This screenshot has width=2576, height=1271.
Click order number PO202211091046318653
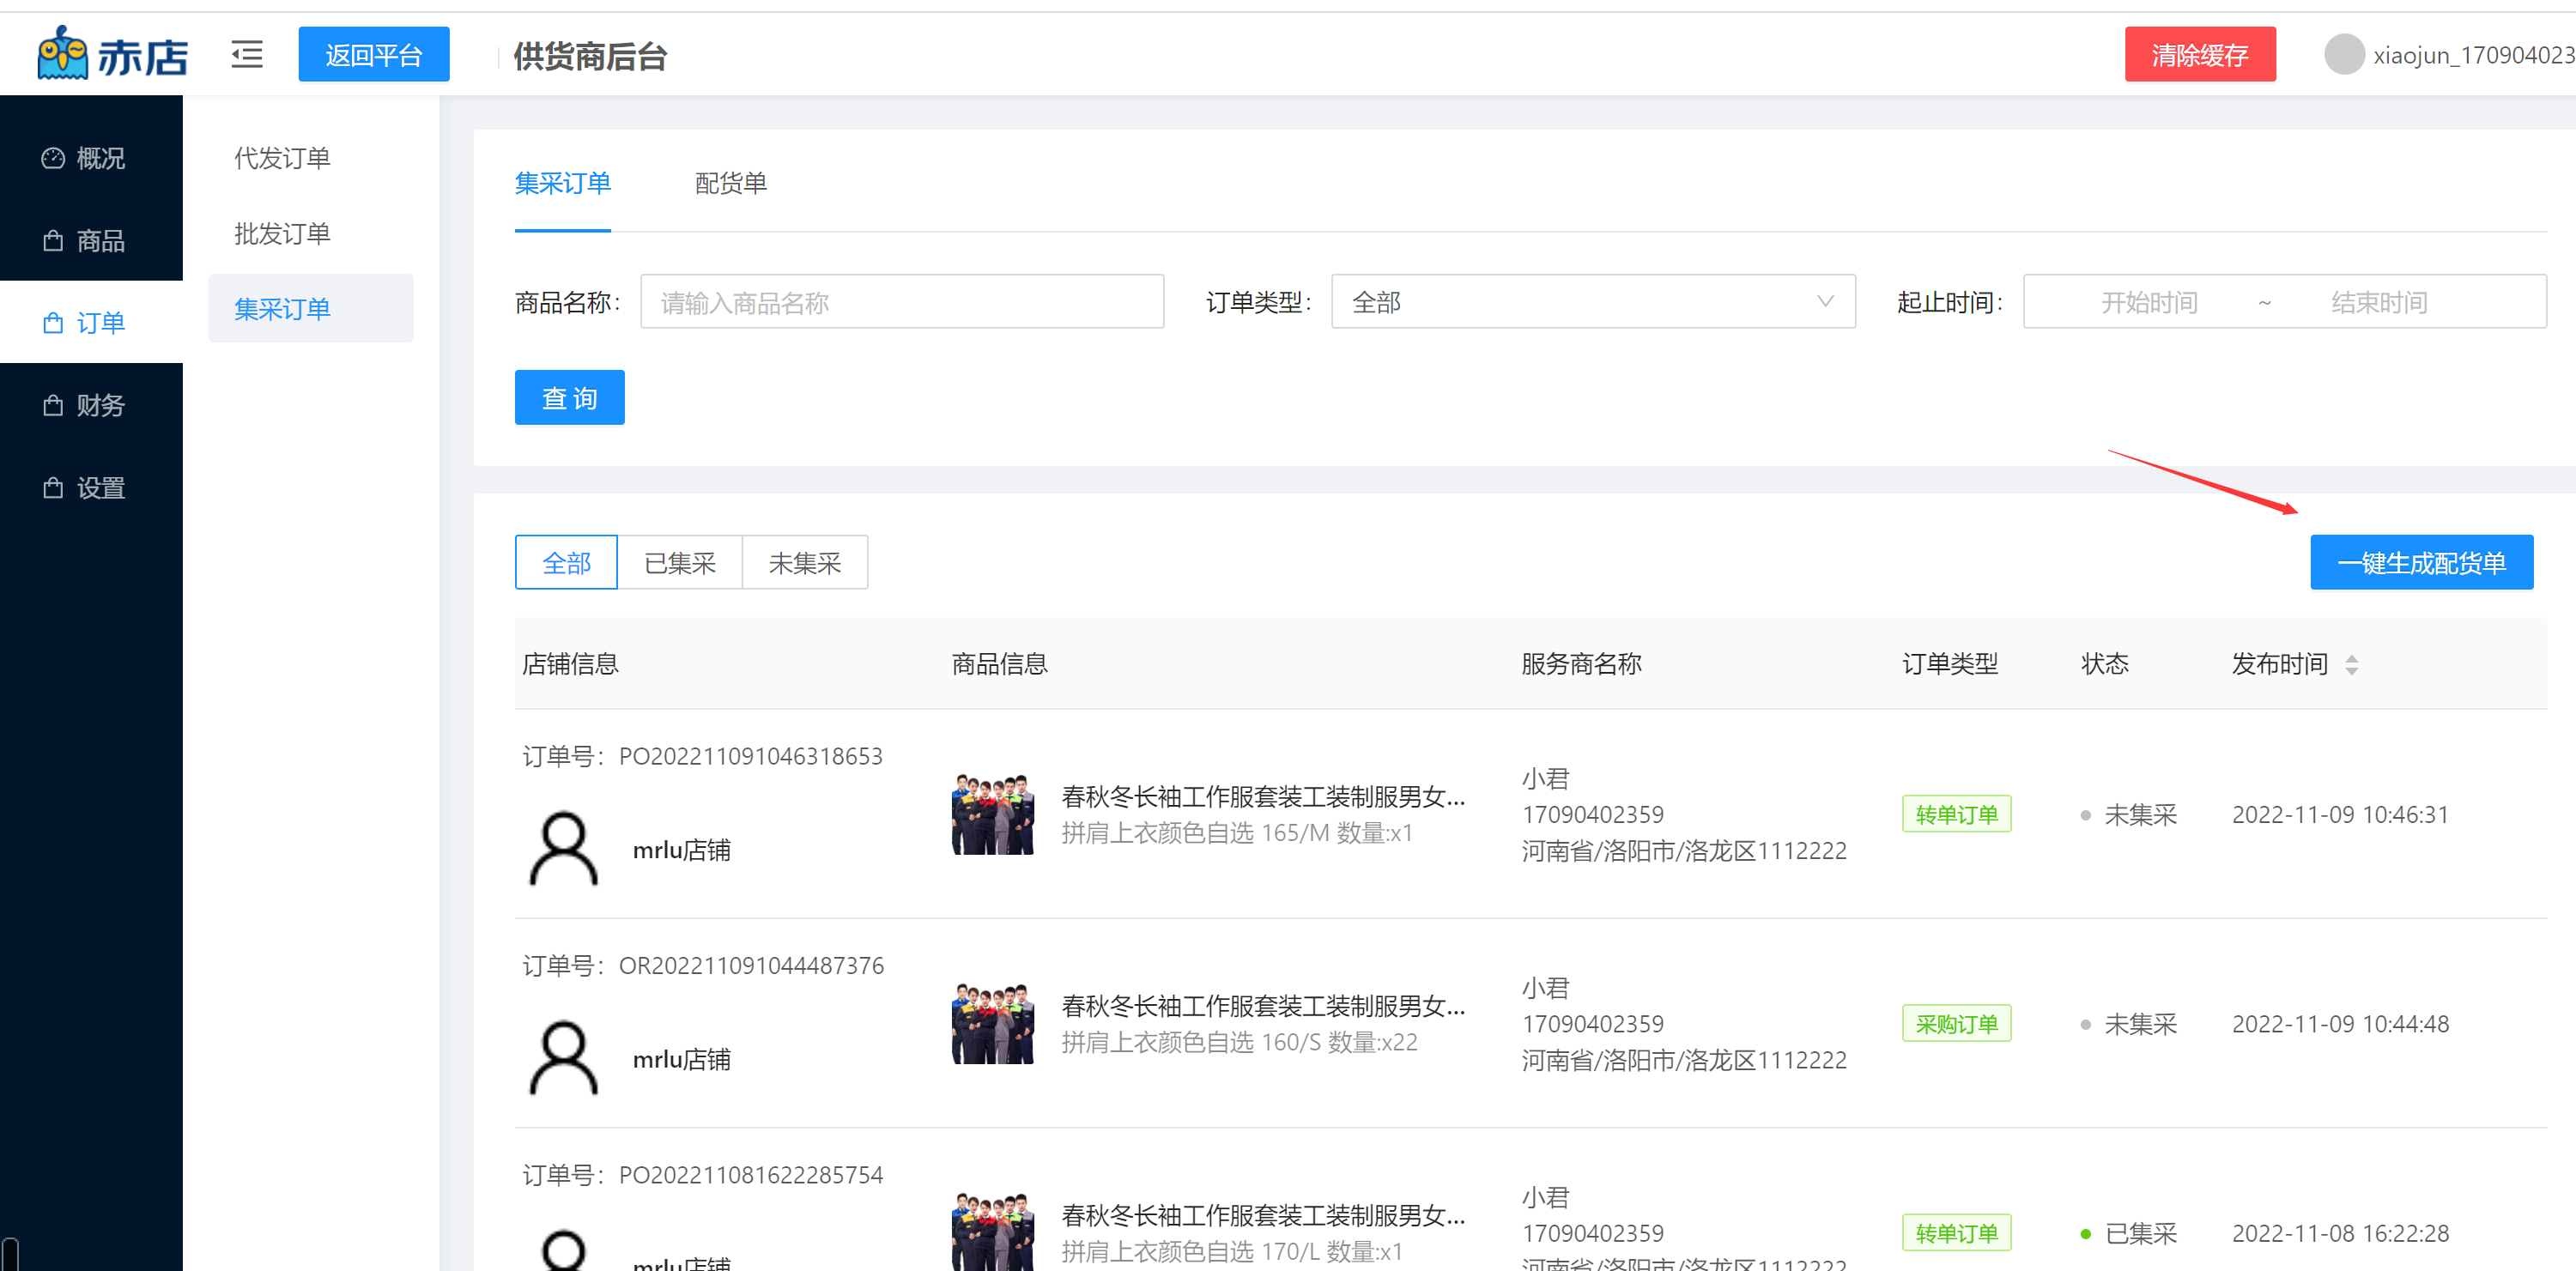pyautogui.click(x=750, y=756)
